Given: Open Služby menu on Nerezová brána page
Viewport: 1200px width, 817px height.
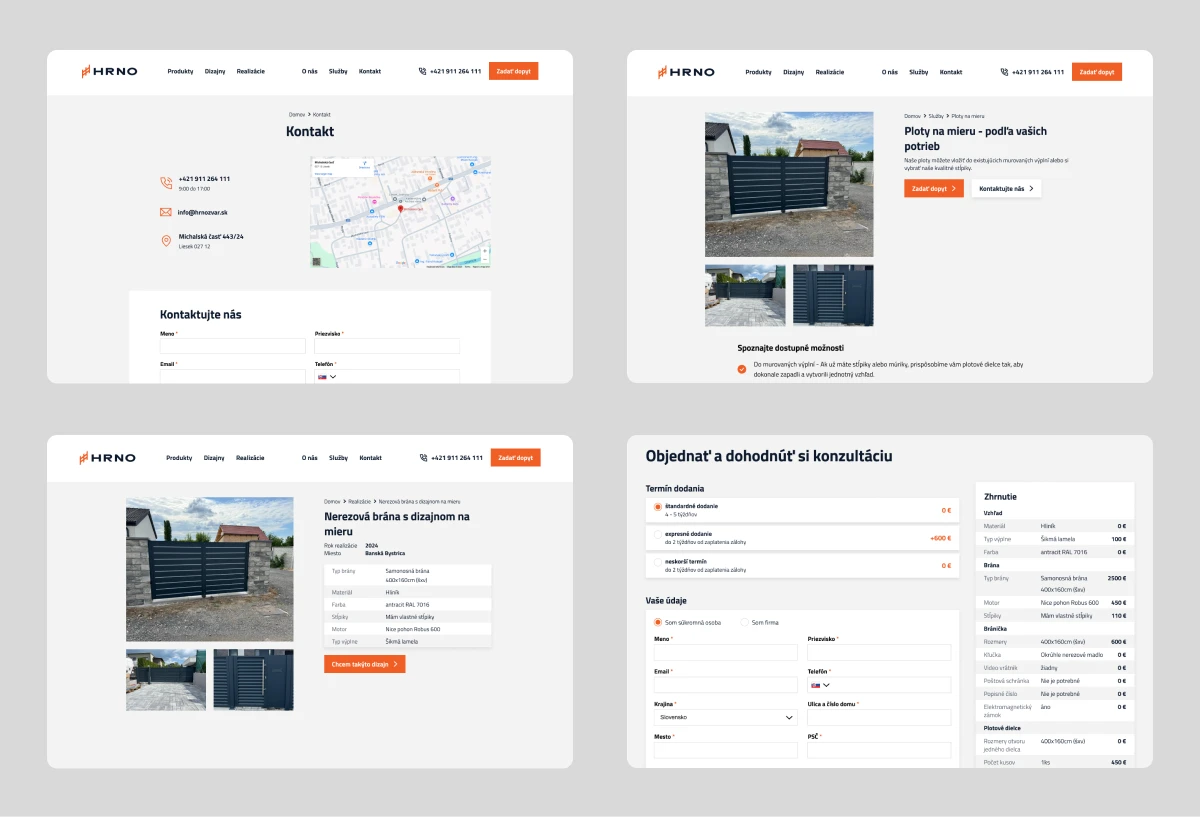Looking at the screenshot, I should click(x=338, y=458).
